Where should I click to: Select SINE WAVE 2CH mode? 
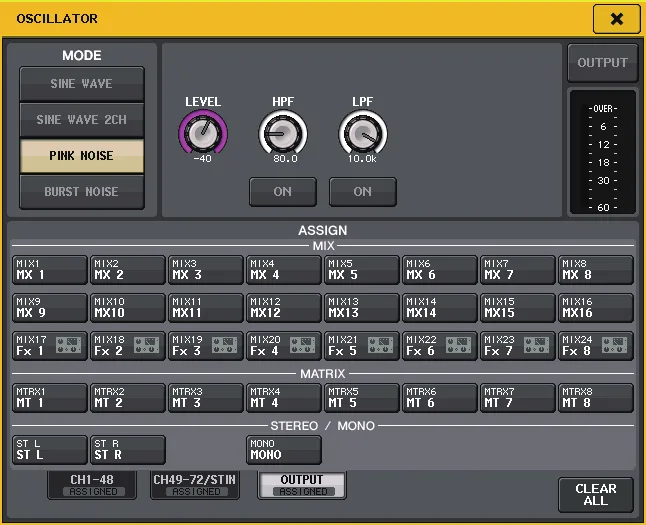(x=82, y=120)
